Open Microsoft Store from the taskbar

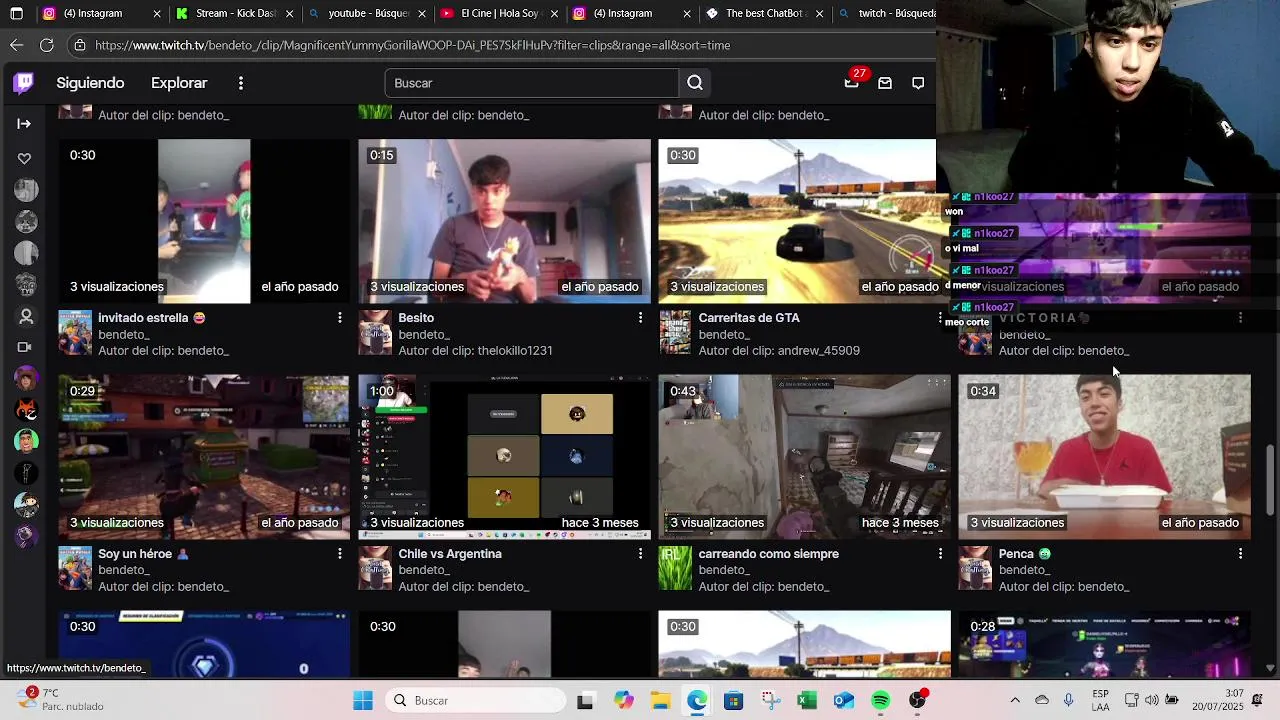click(x=733, y=701)
